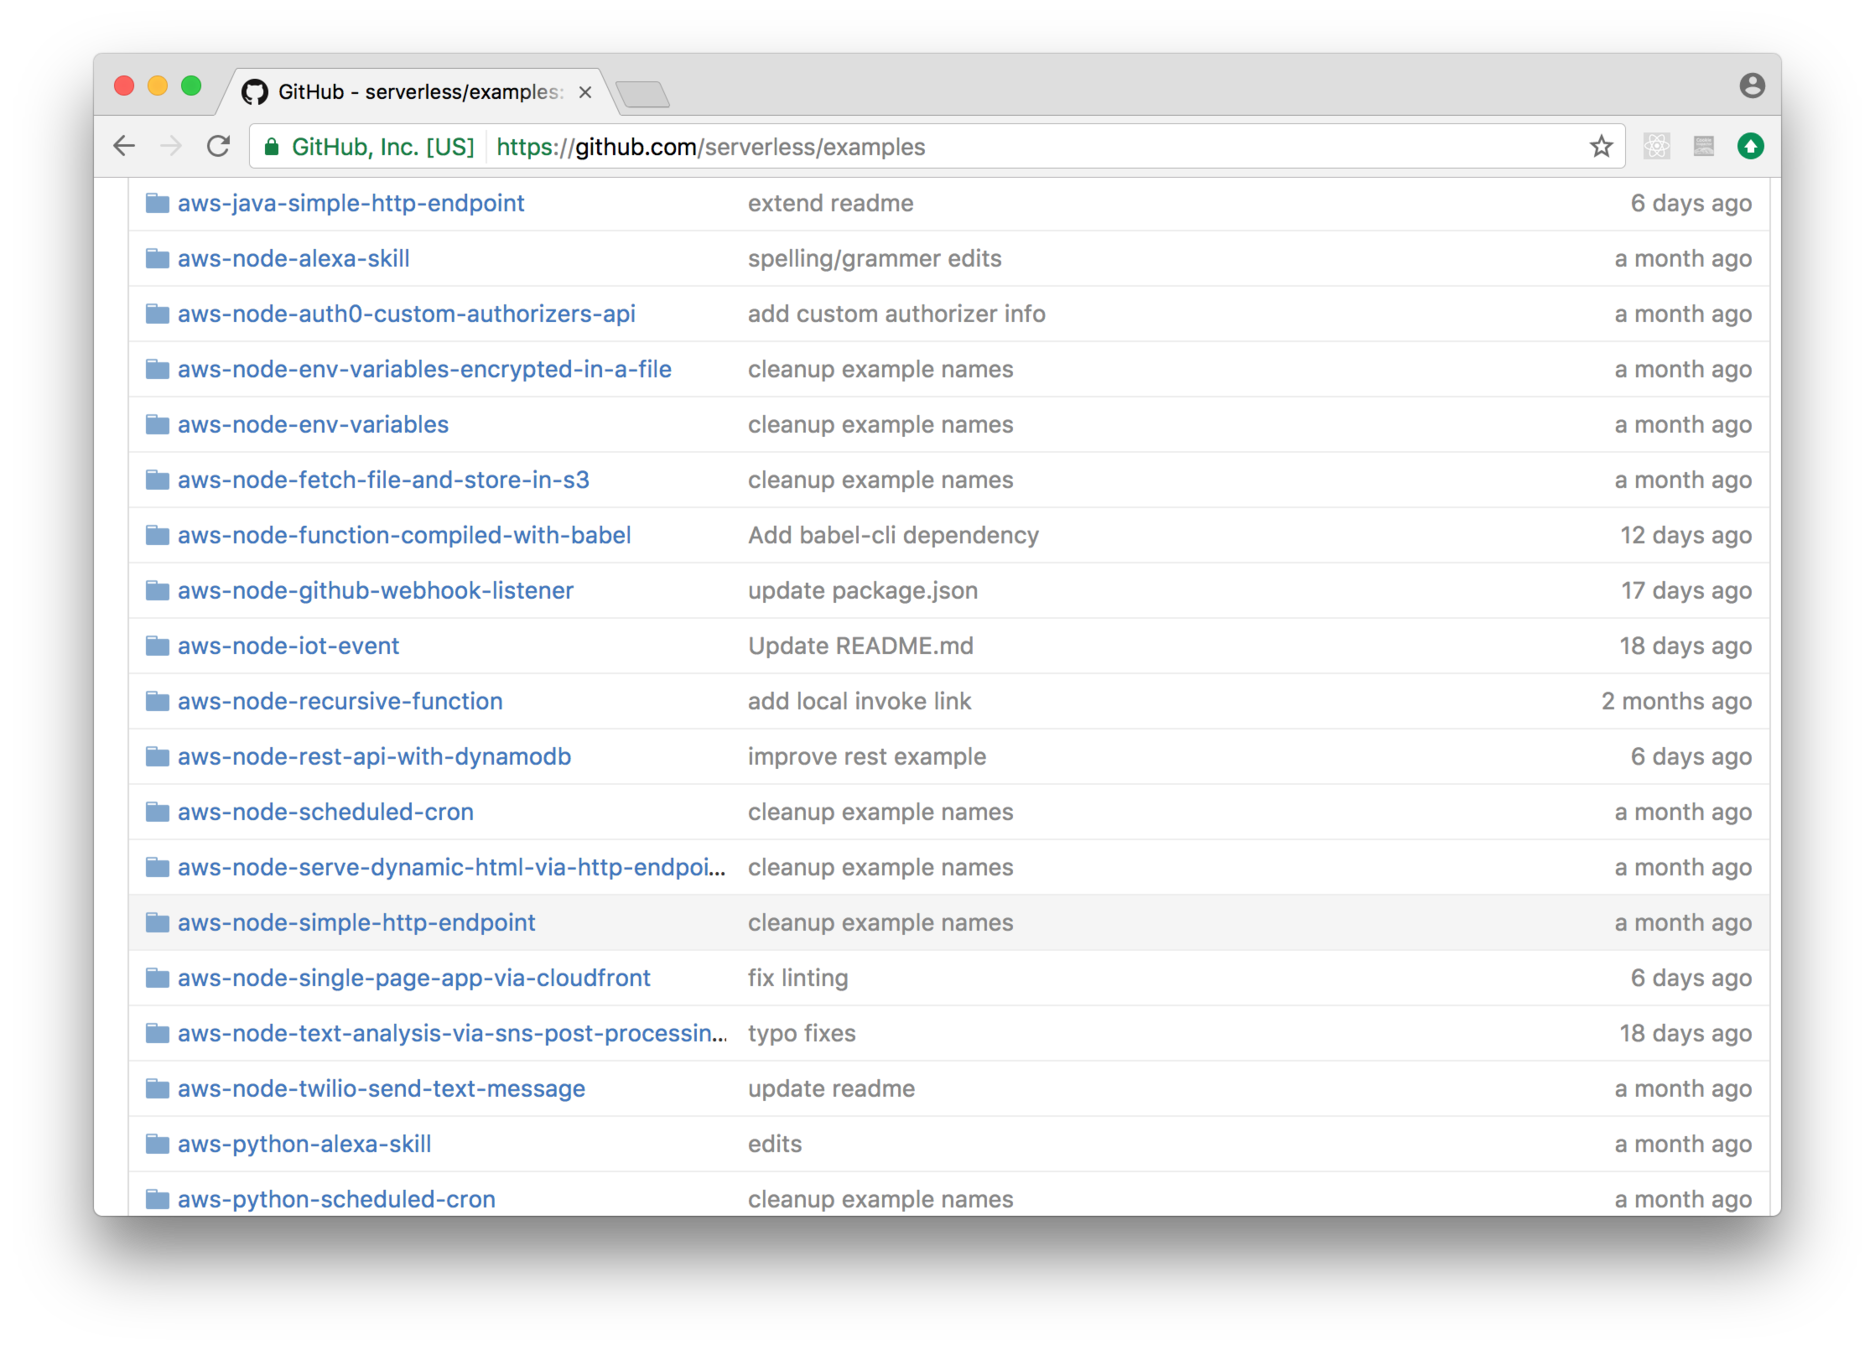Select the GitHub - serverless/examples tab
The width and height of the screenshot is (1875, 1350).
coord(417,92)
